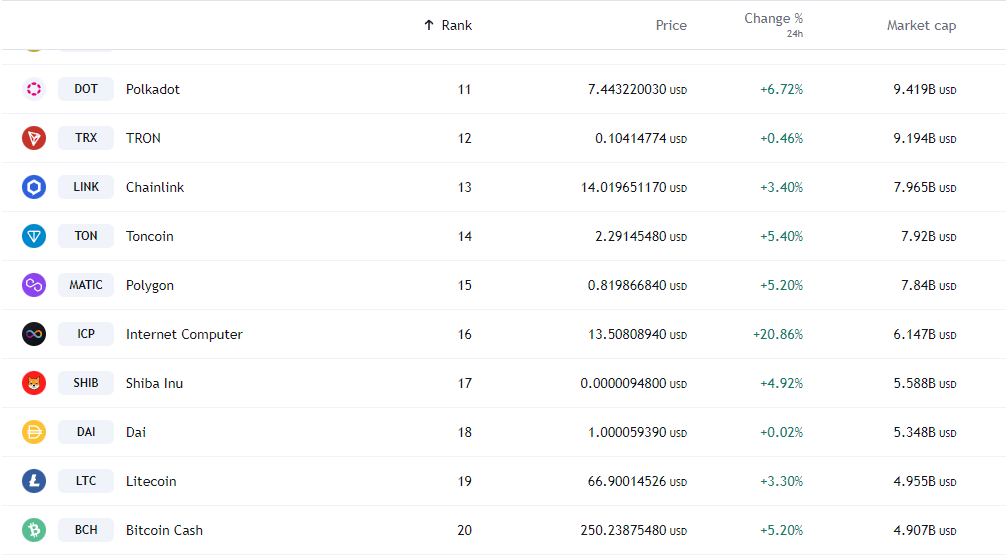Open the Polygon purple logo icon

point(34,285)
